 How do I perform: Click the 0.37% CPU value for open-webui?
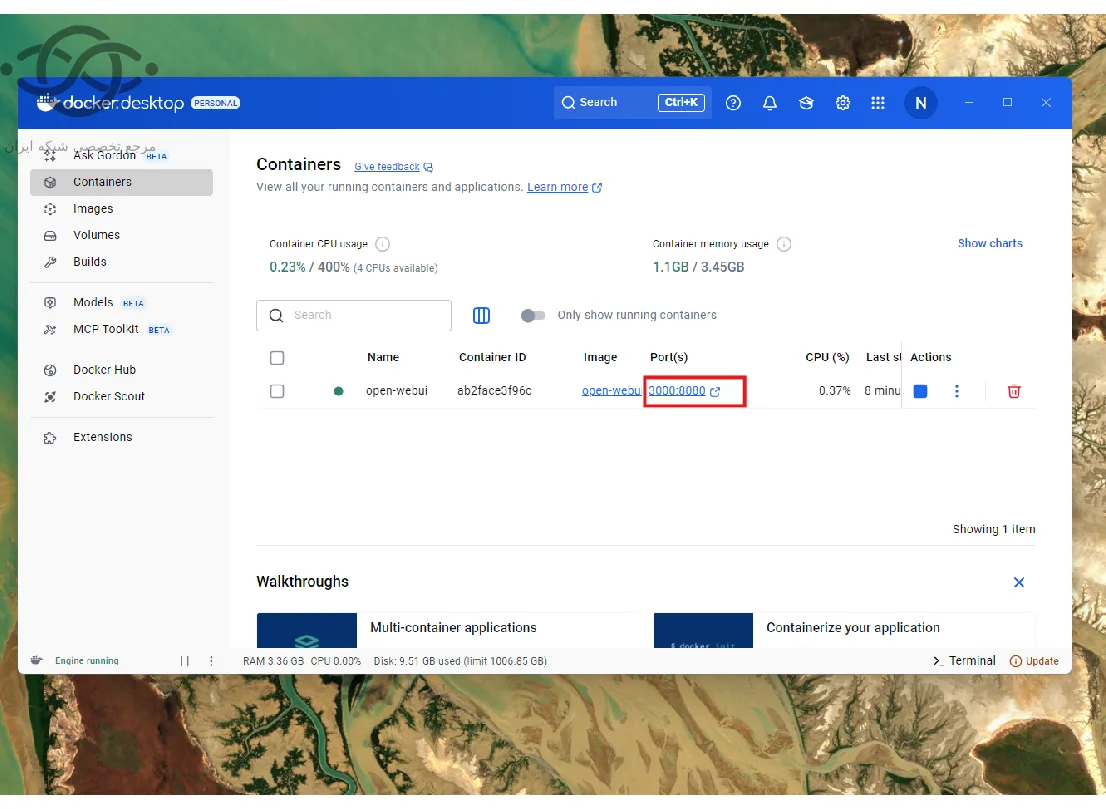tap(834, 391)
